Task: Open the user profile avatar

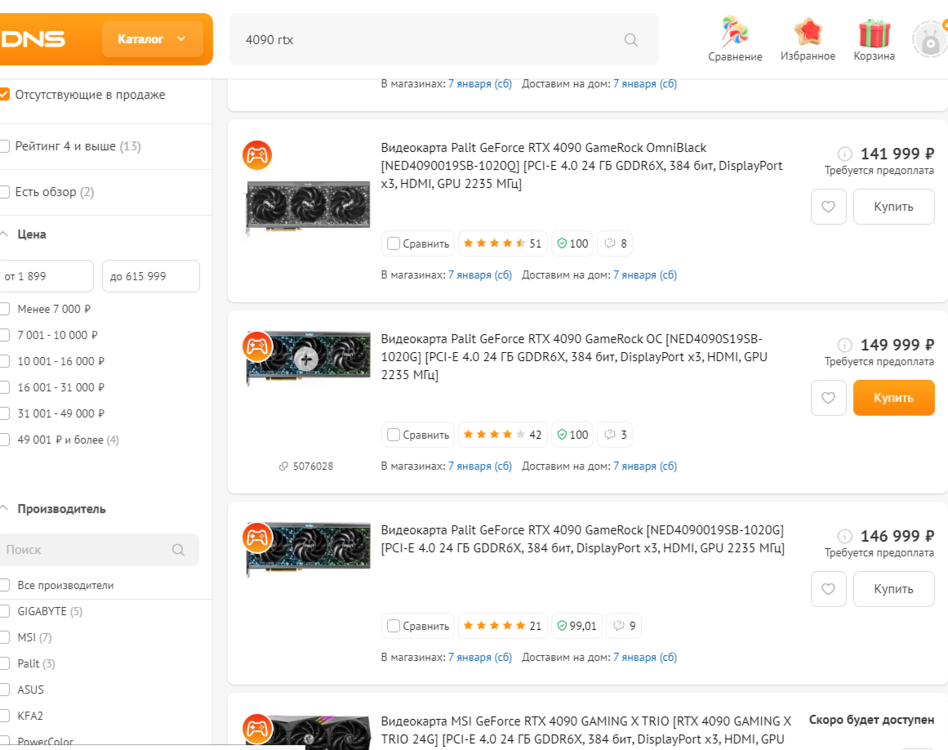Action: (x=930, y=40)
